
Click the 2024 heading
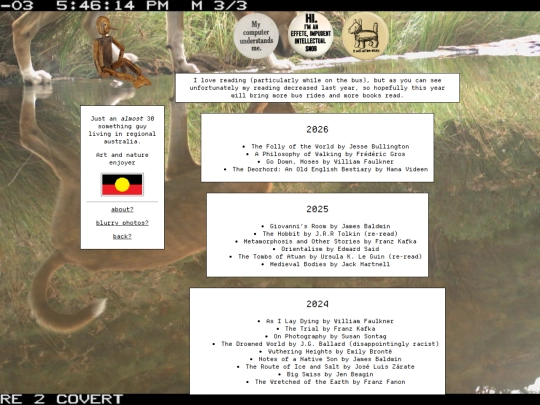tap(317, 304)
